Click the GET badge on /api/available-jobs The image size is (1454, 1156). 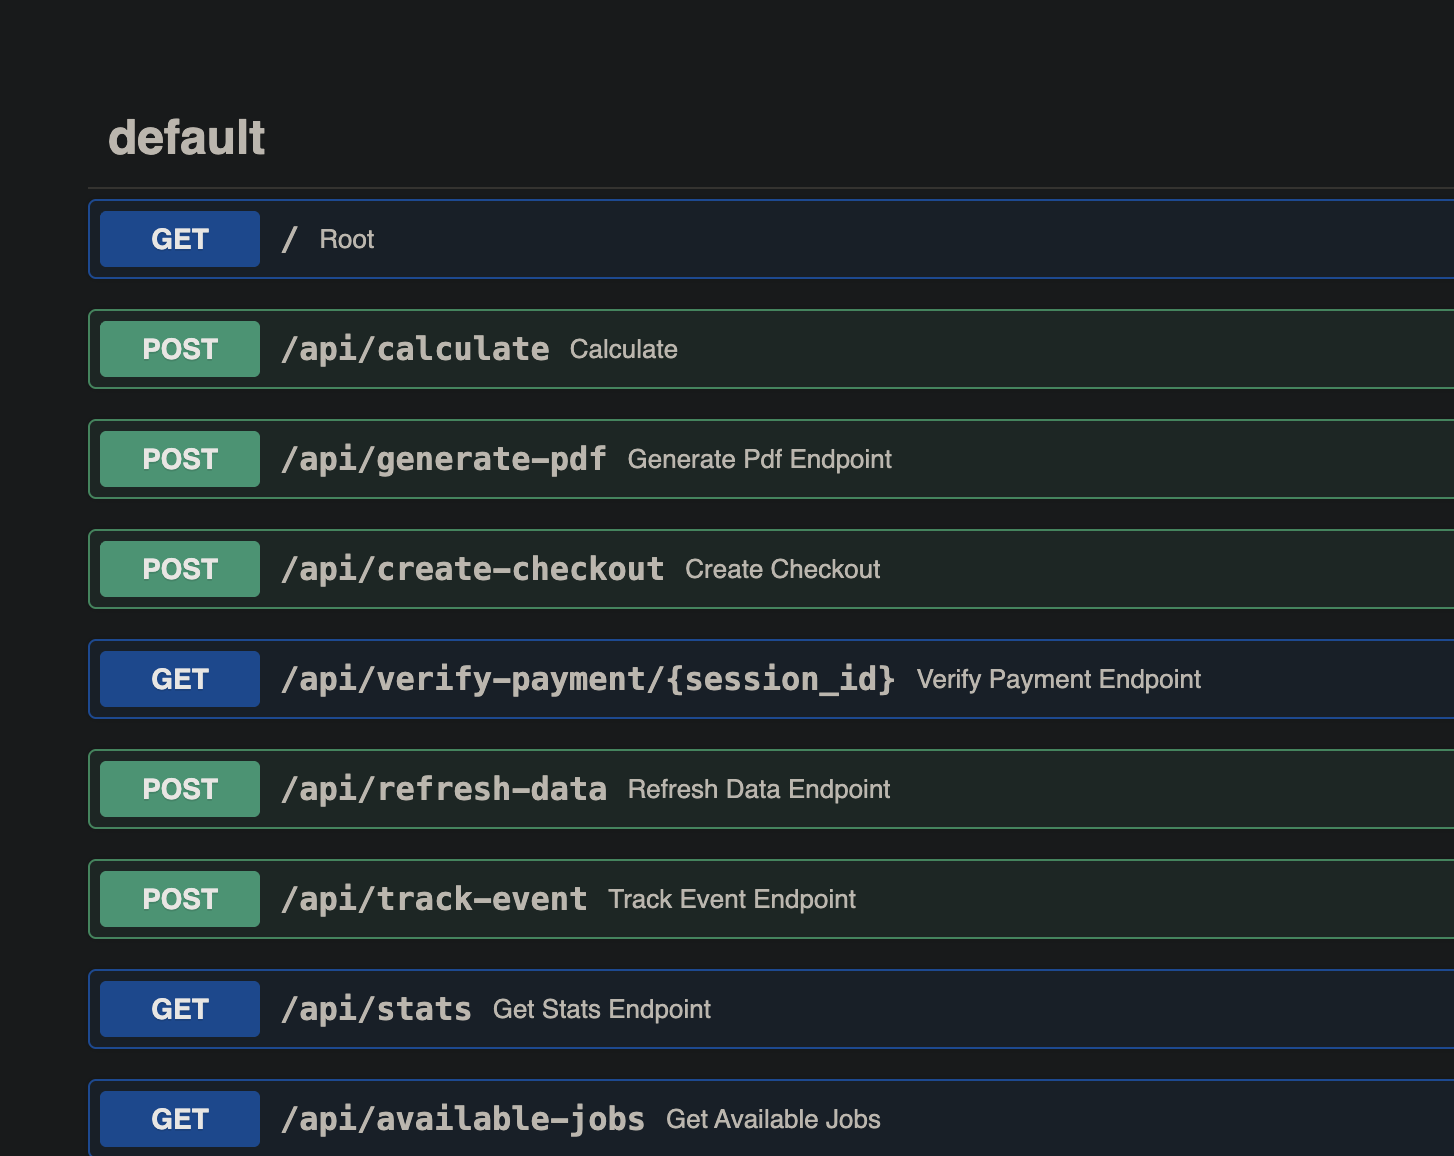(179, 1118)
